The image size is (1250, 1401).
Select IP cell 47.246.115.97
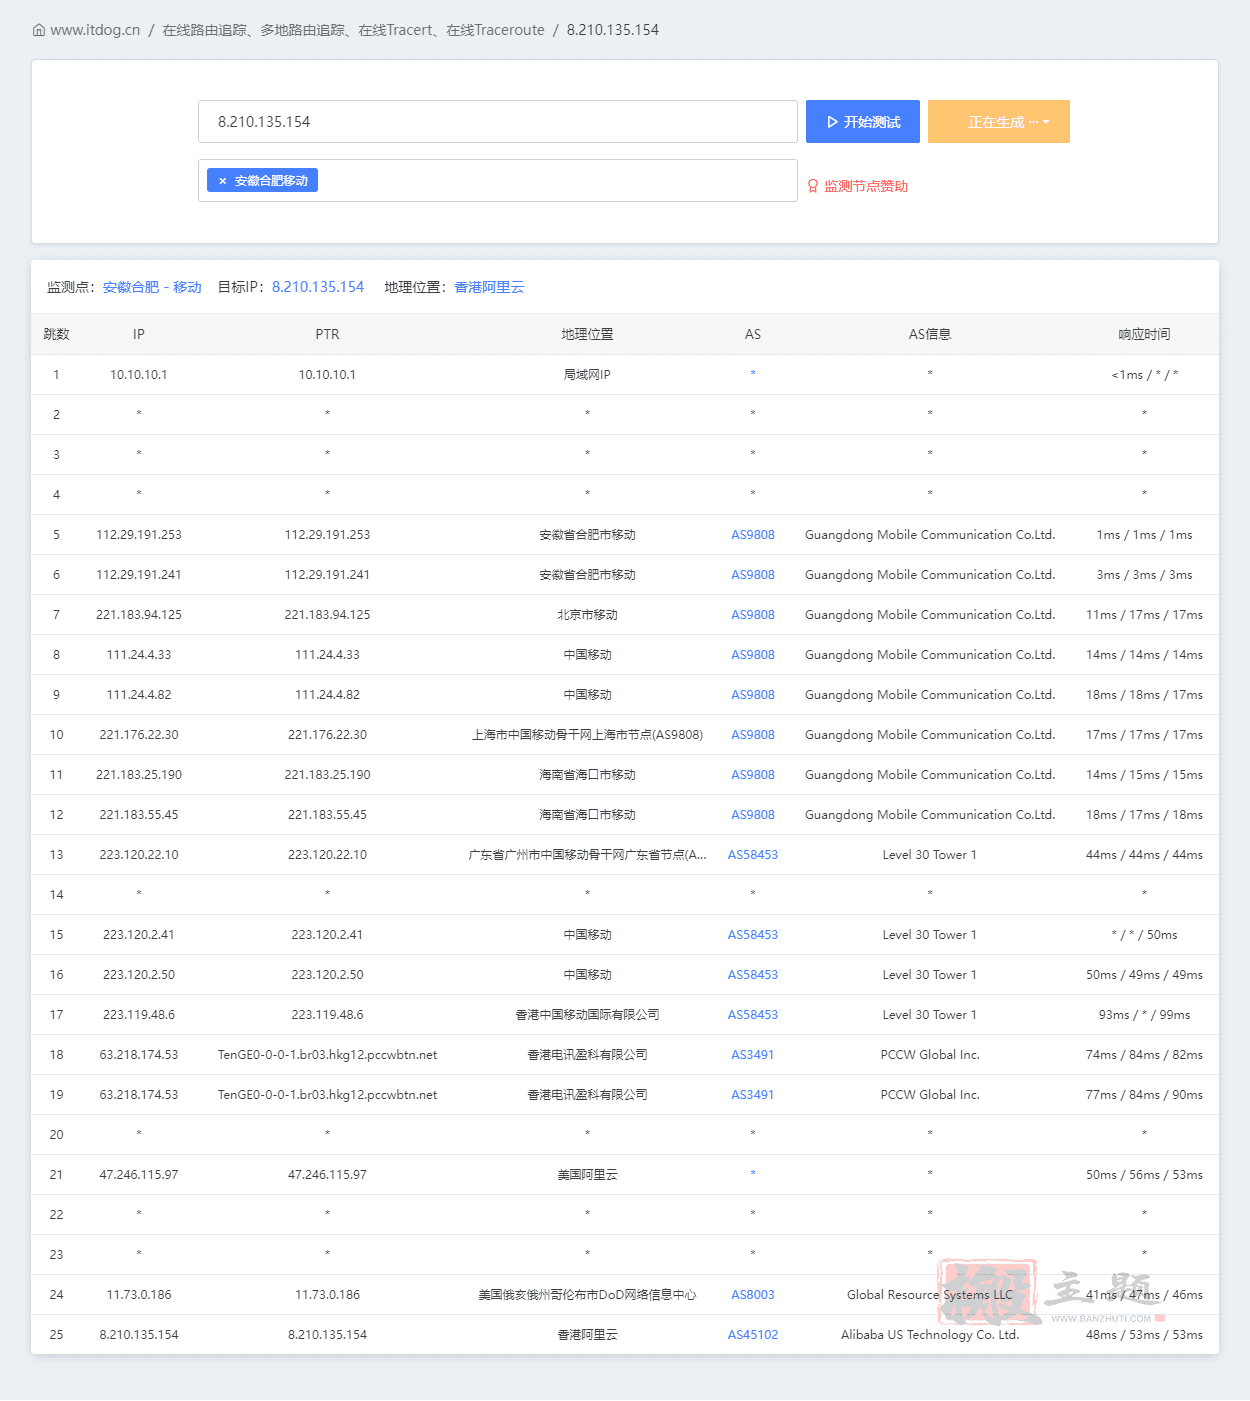tap(139, 1175)
